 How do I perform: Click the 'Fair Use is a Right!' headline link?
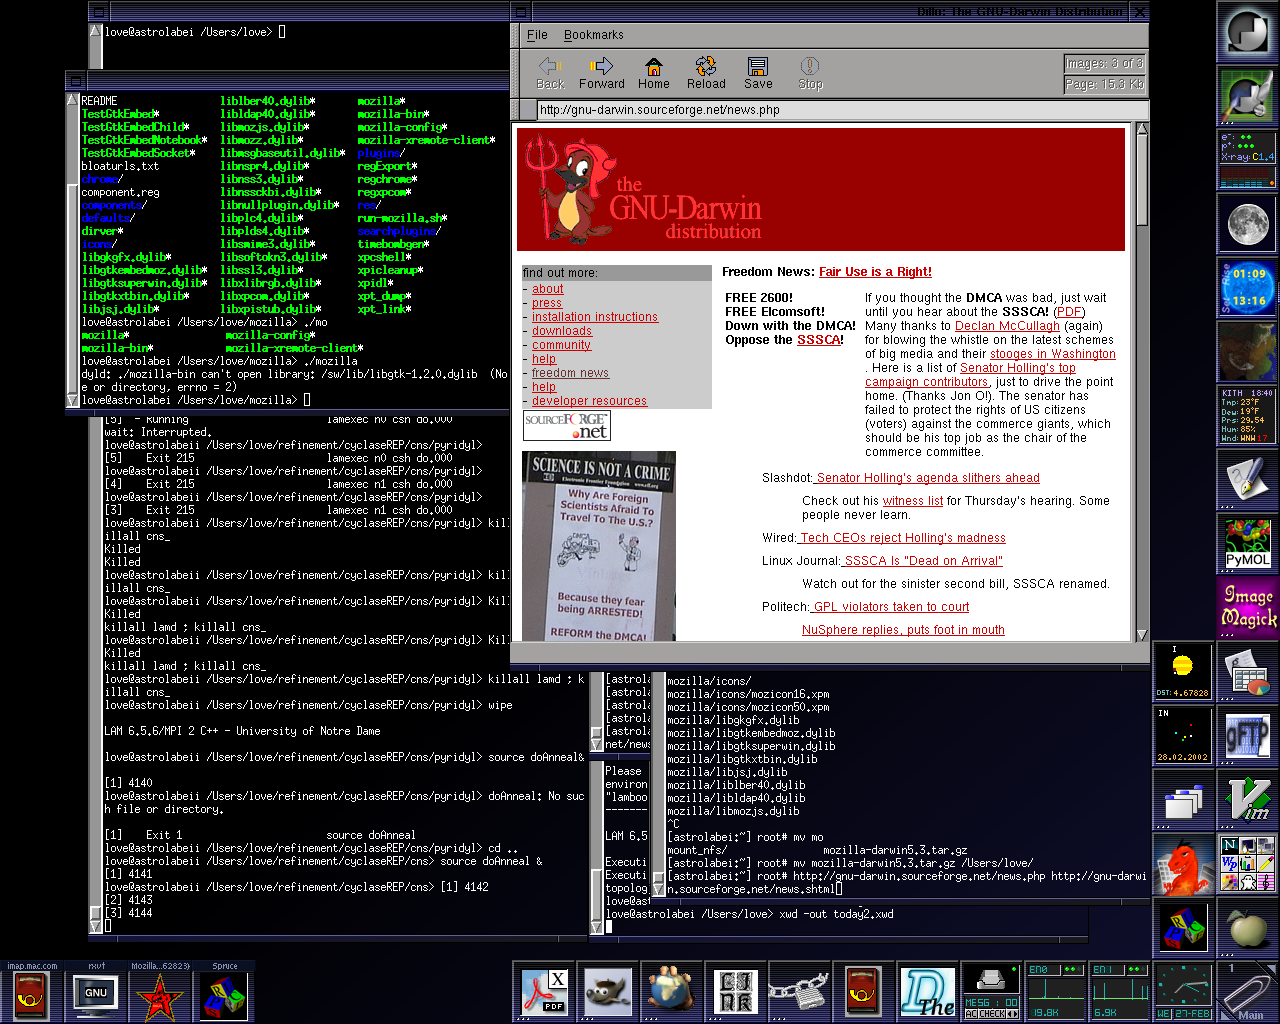875,272
